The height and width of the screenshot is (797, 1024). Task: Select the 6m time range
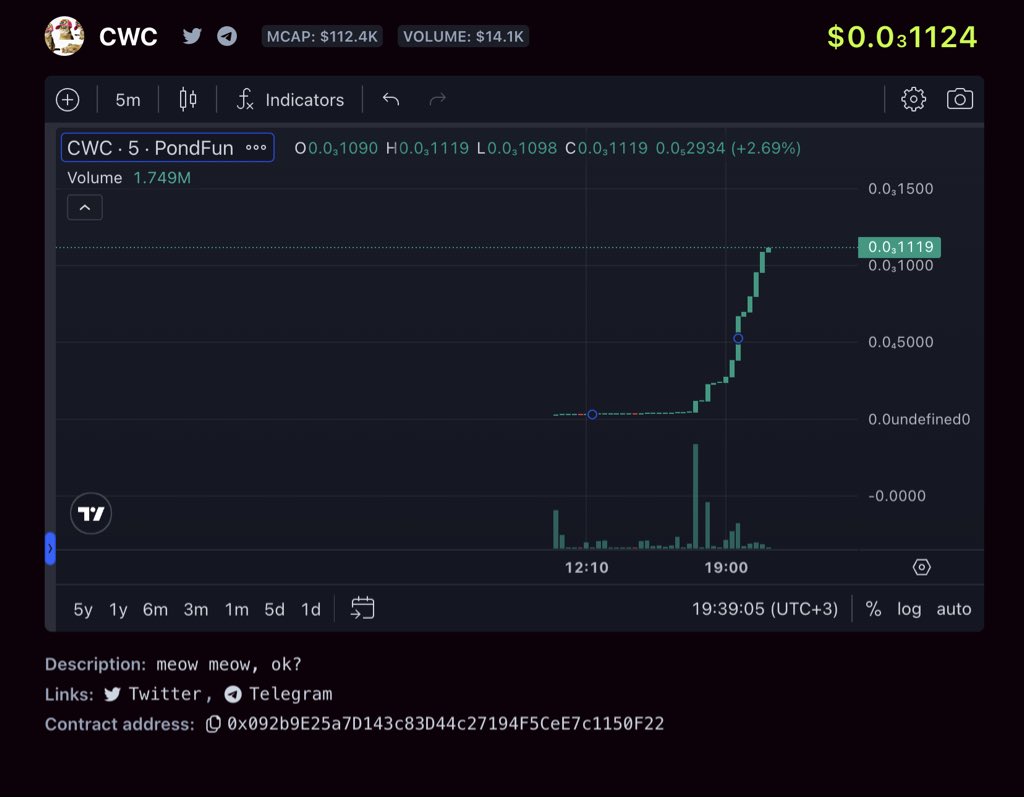155,610
